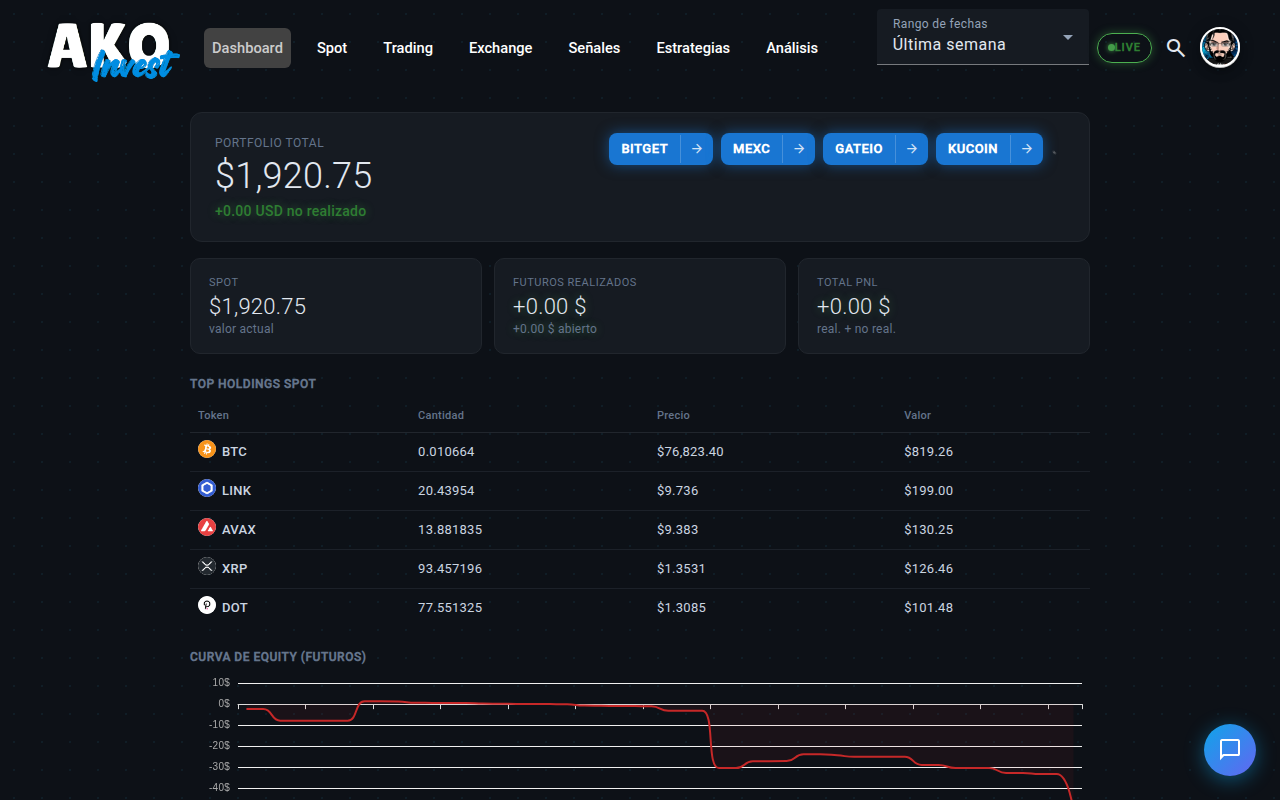Open the Señales tab
The image size is (1280, 800).
(x=594, y=48)
